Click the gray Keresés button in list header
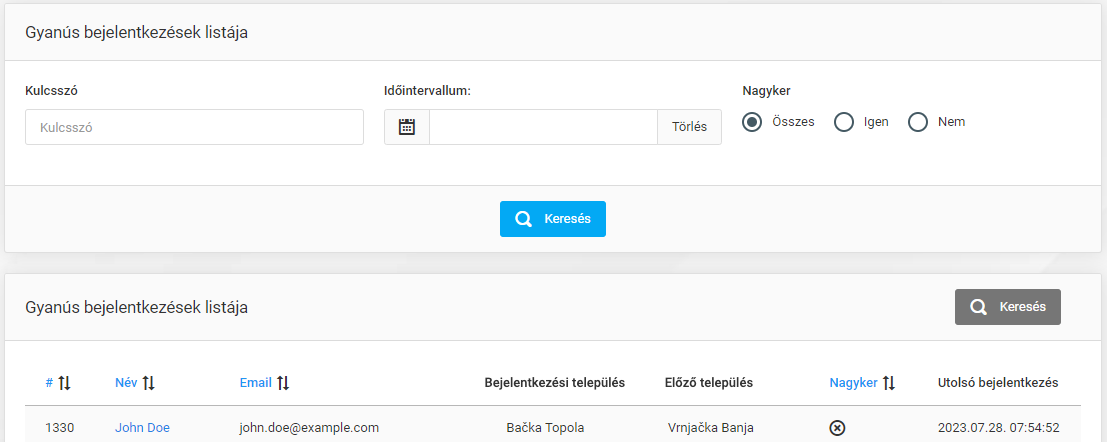 pyautogui.click(x=1007, y=307)
